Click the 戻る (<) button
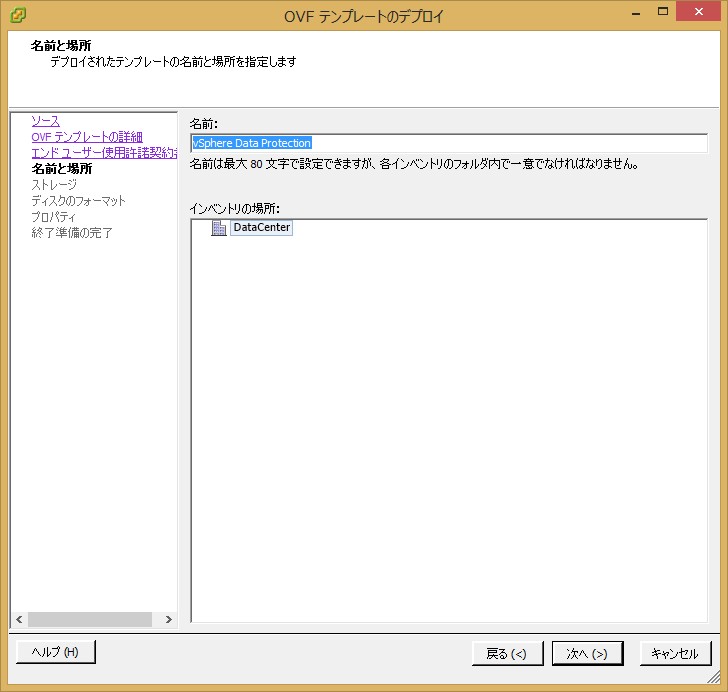The width and height of the screenshot is (728, 692). (507, 654)
